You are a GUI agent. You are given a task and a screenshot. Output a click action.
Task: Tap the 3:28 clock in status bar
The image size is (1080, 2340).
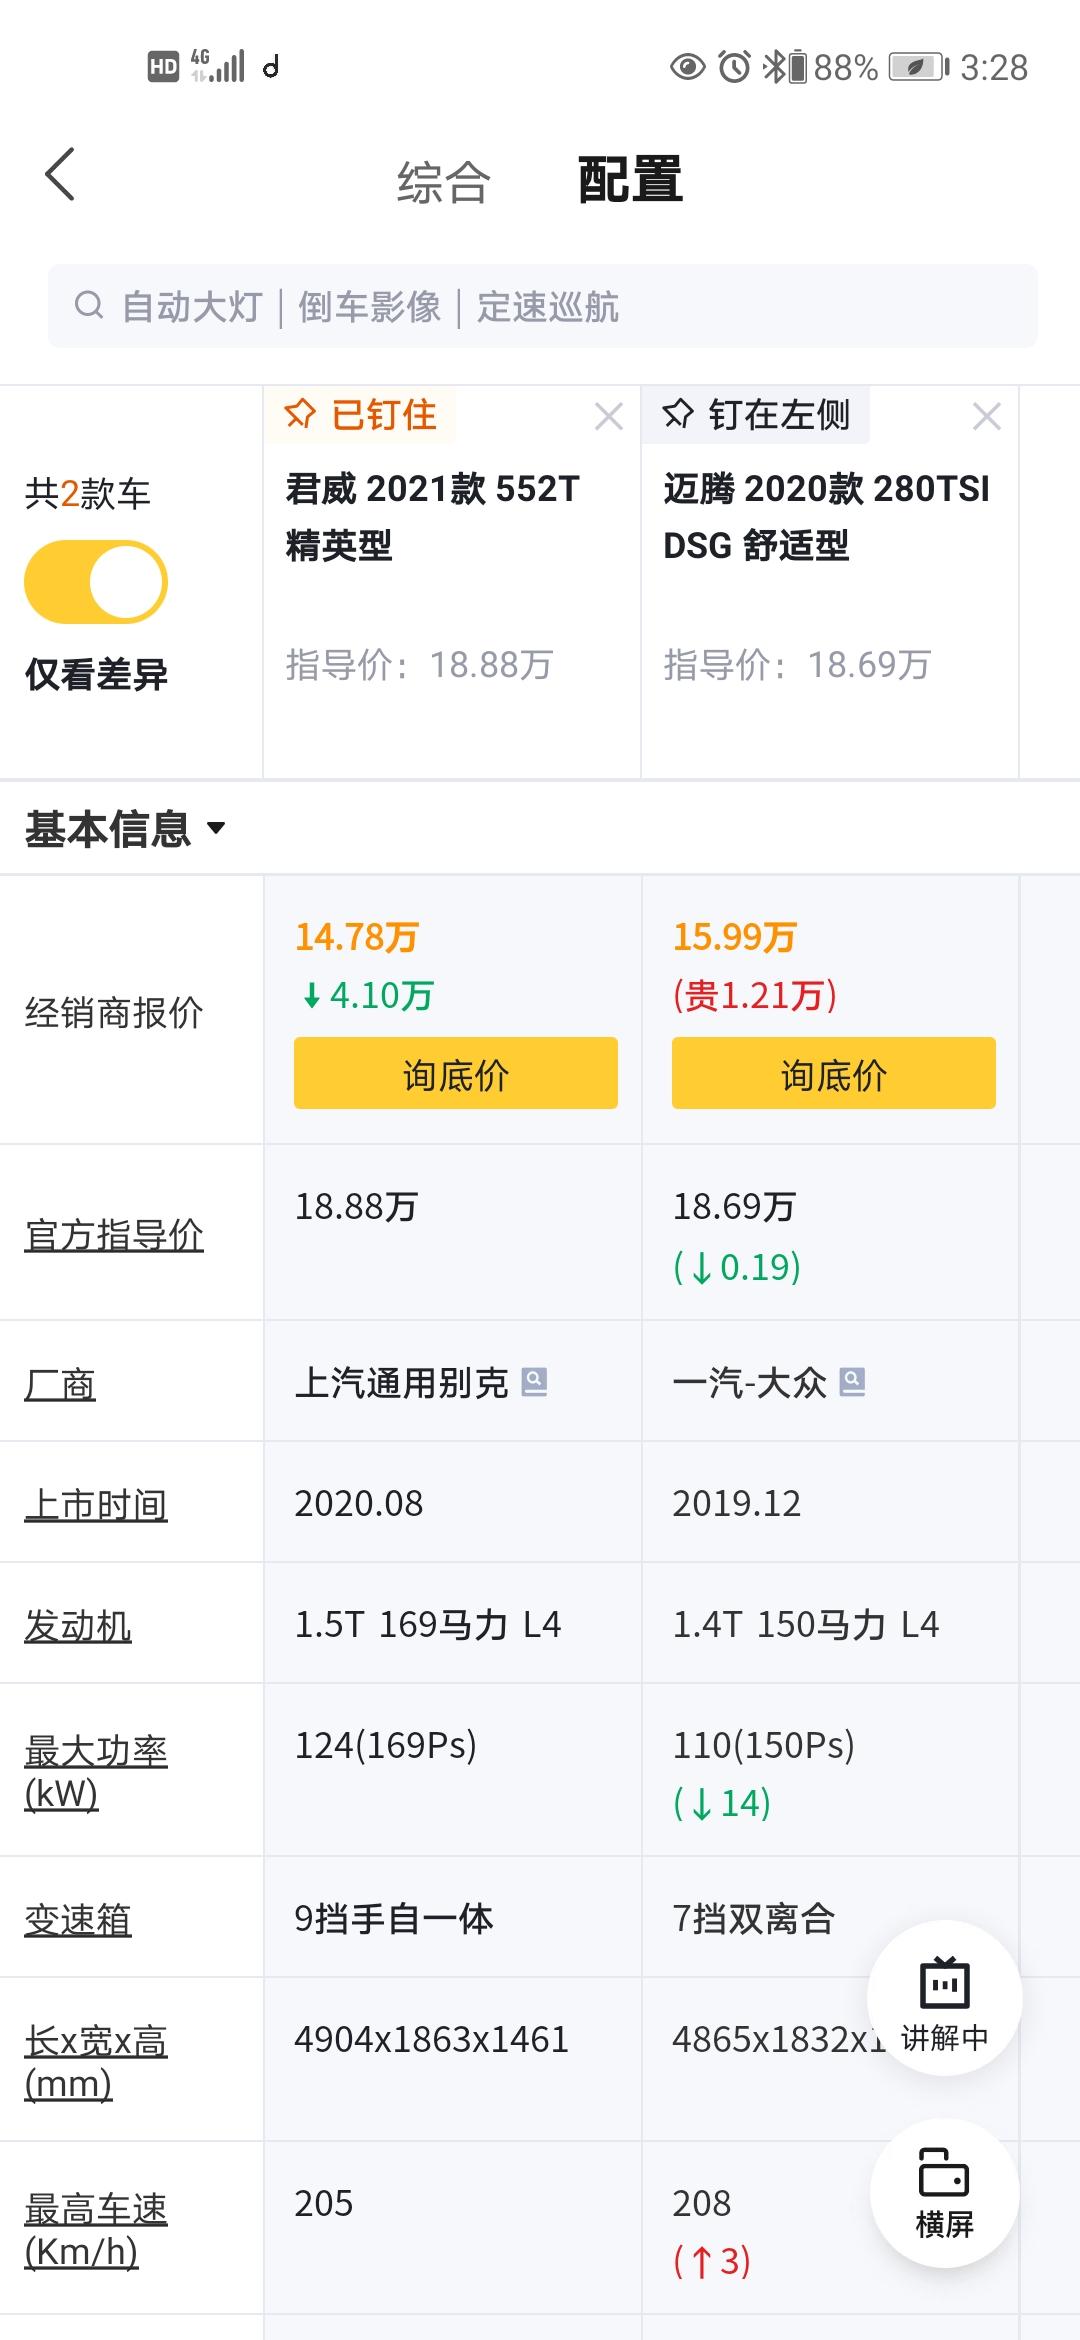point(994,67)
